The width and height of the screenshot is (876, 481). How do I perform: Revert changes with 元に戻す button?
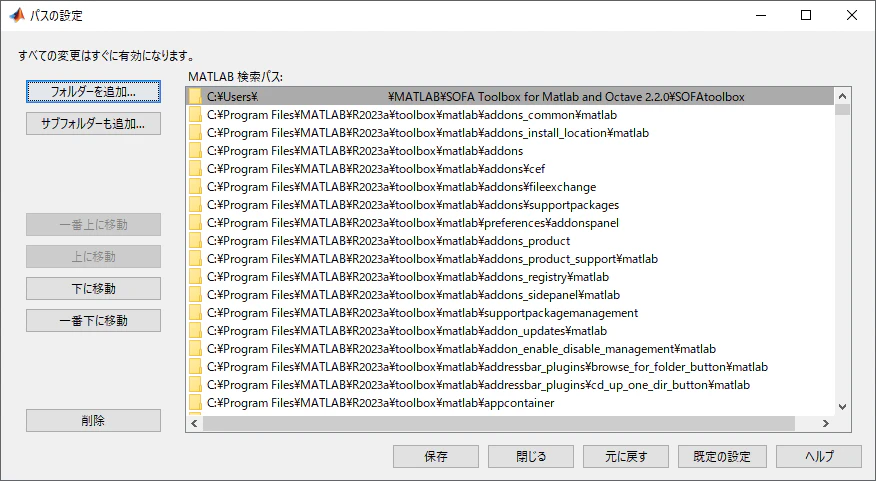click(626, 456)
